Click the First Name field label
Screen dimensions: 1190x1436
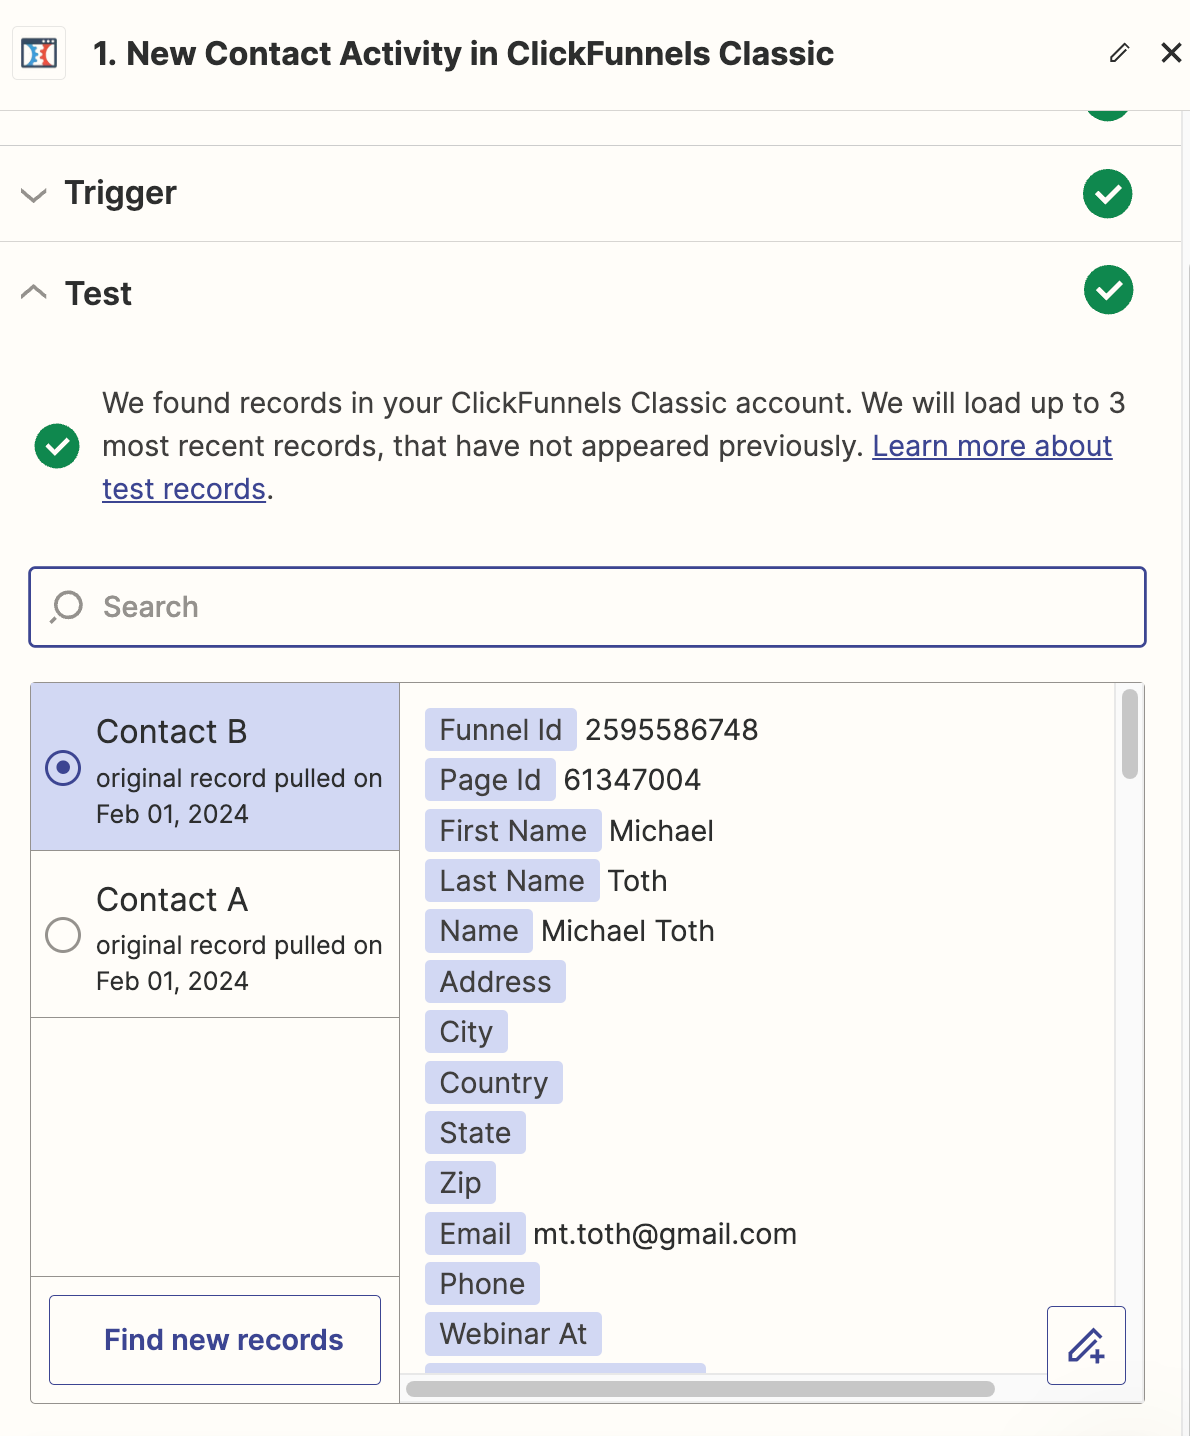pyautogui.click(x=513, y=831)
